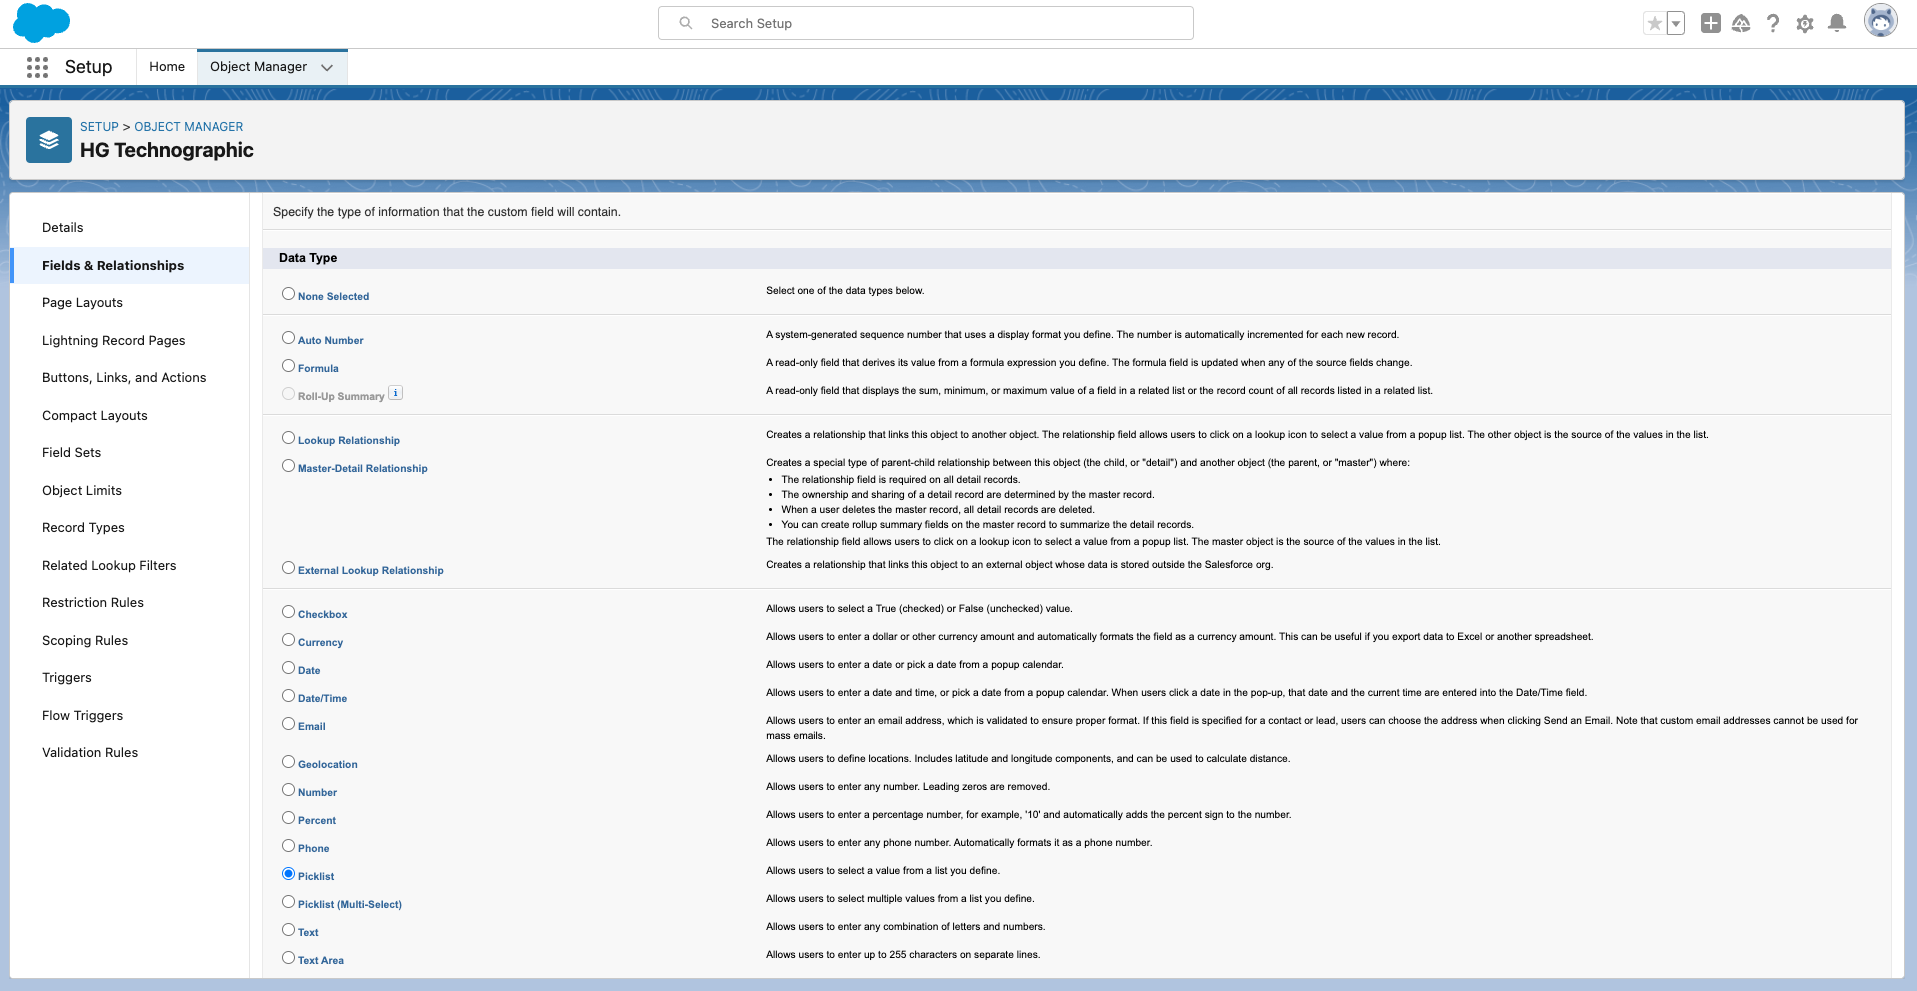Open Compact Layouts in the sidebar

click(95, 415)
